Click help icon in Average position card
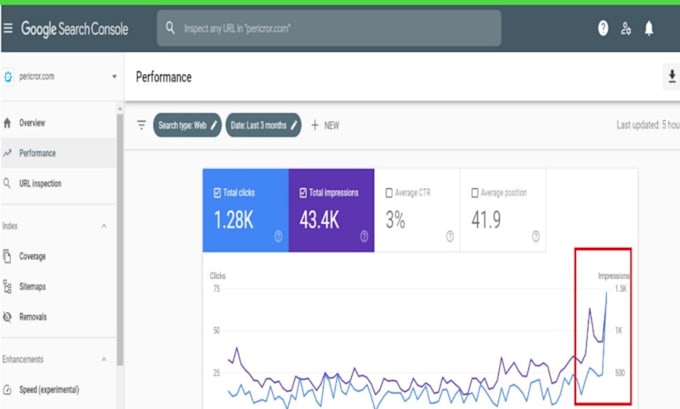Image resolution: width=680 pixels, height=409 pixels. tap(536, 236)
